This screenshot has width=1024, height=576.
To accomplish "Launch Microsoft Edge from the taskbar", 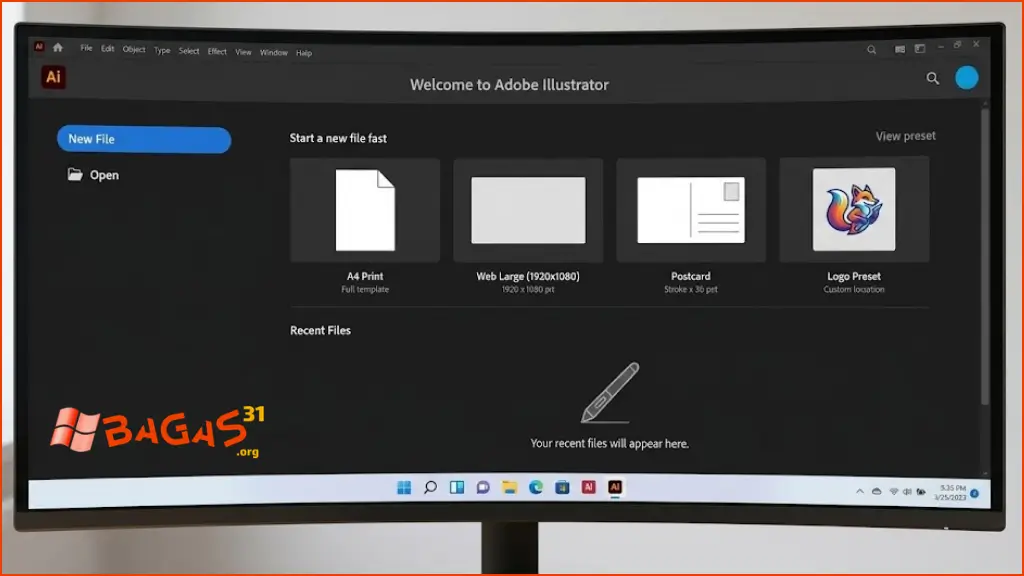I will coord(536,487).
